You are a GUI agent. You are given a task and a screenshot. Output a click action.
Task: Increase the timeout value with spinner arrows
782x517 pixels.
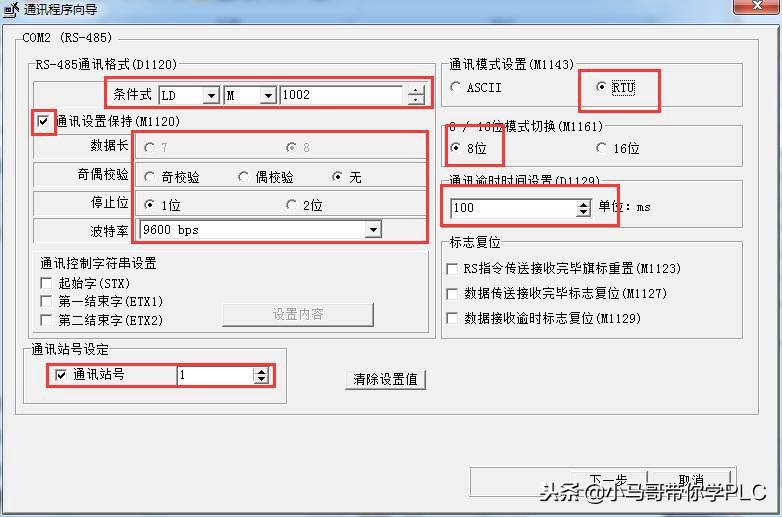[x=583, y=204]
